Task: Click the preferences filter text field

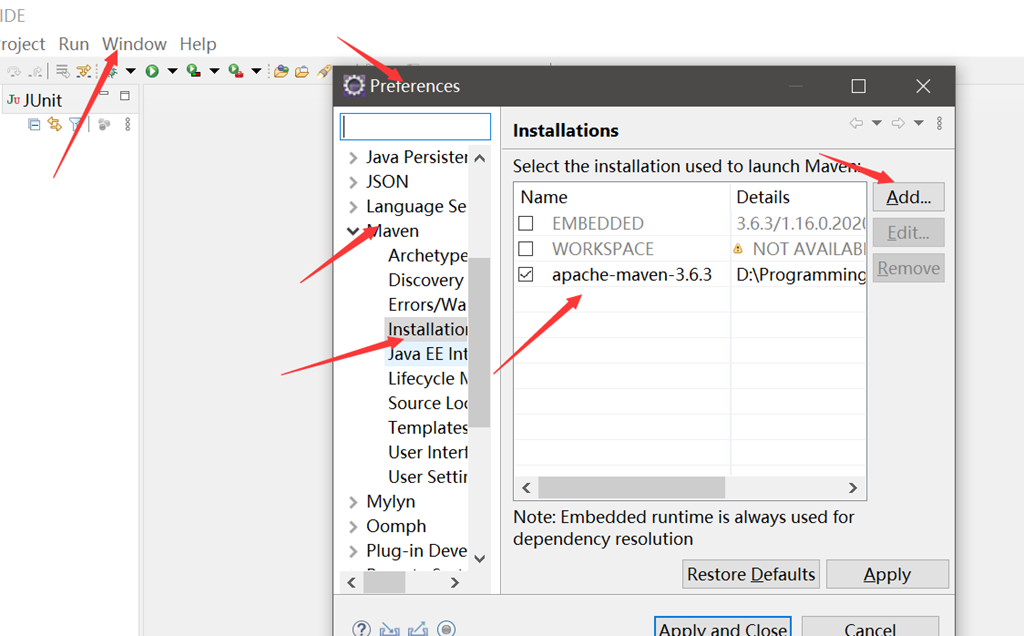Action: 415,126
